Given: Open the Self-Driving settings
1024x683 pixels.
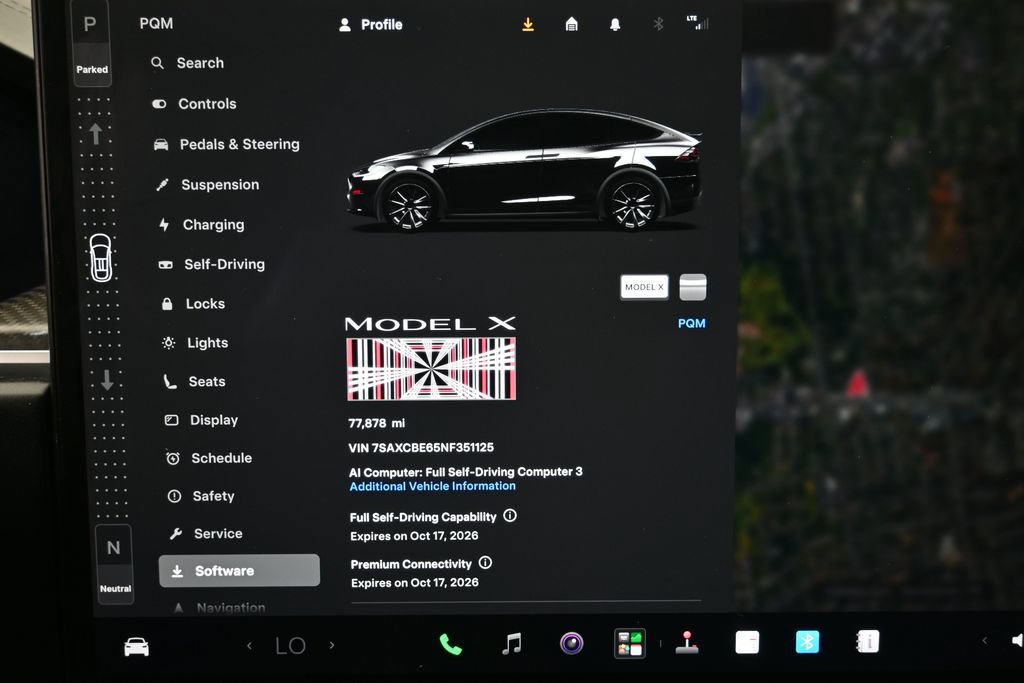Looking at the screenshot, I should coord(212,264).
